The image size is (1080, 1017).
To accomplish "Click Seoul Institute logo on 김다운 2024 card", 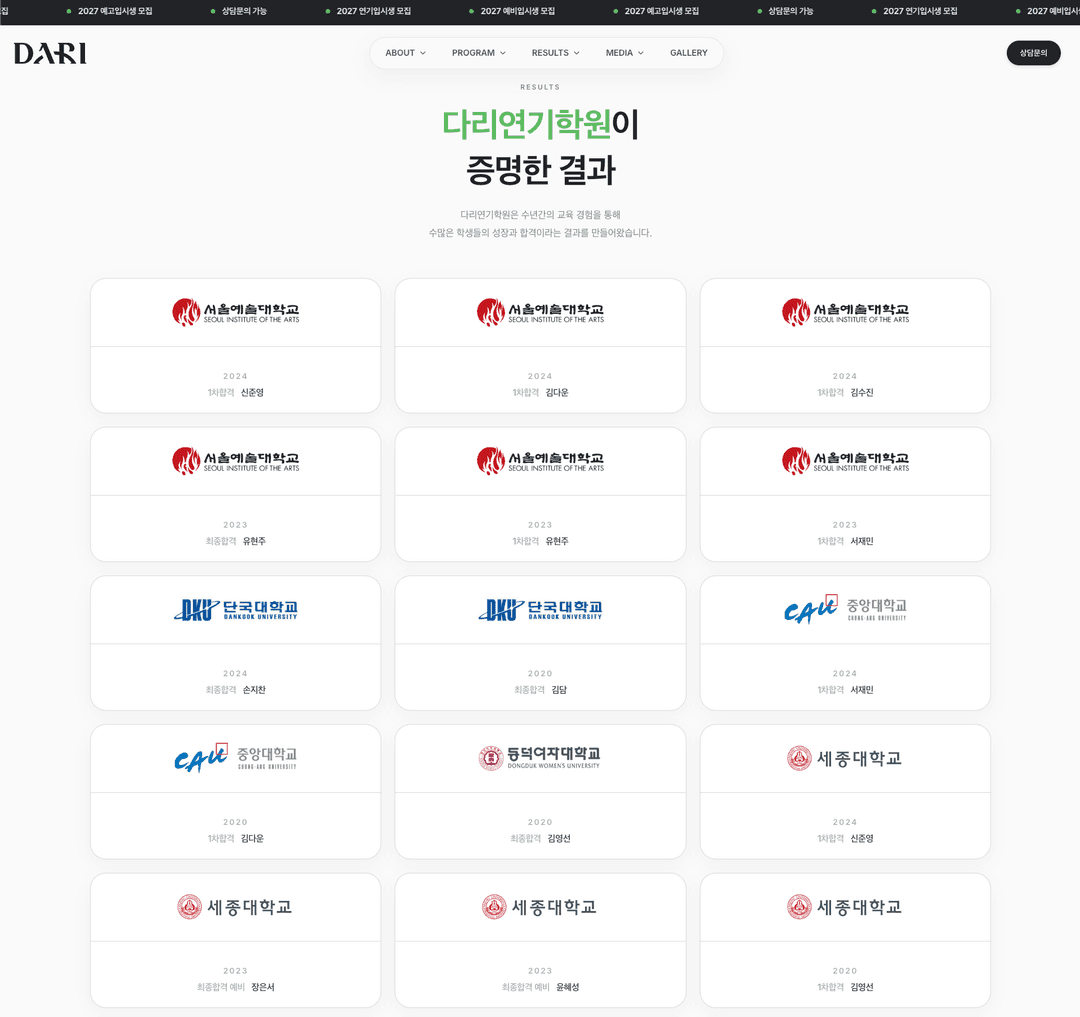I will coord(540,311).
